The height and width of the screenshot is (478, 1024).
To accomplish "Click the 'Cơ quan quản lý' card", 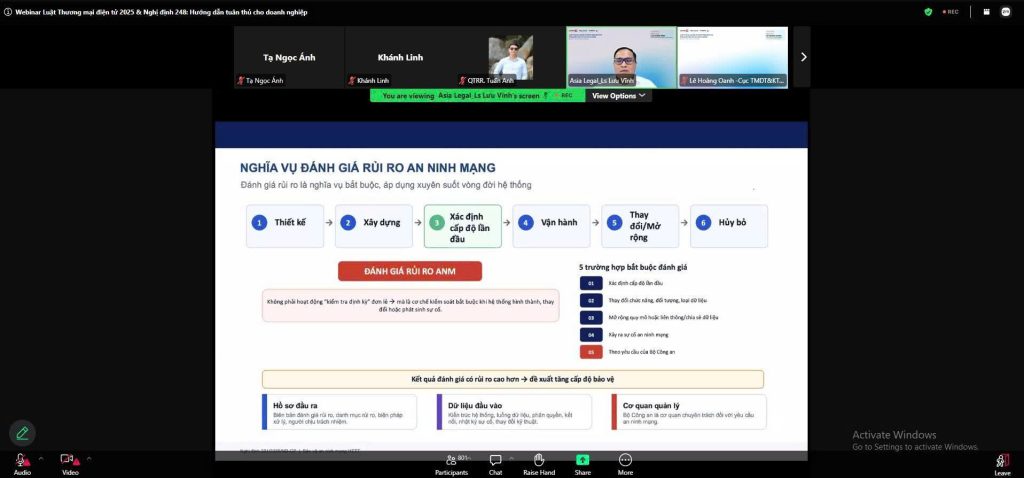I will tap(689, 412).
